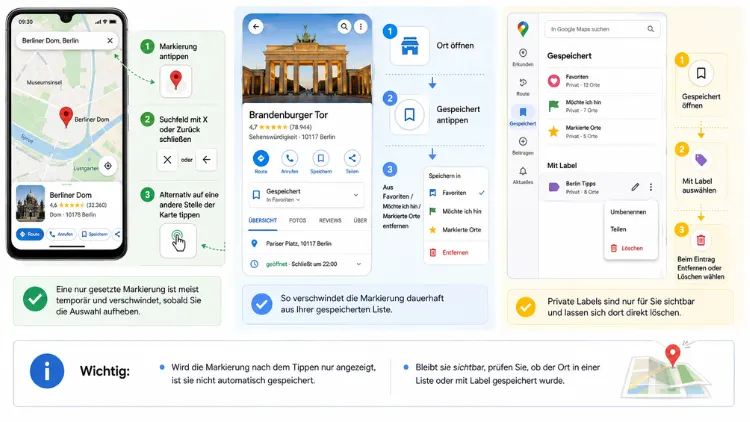Click the Berliner Dom, Berlin search field
Viewport: 750px width, 422px height.
tap(67, 41)
